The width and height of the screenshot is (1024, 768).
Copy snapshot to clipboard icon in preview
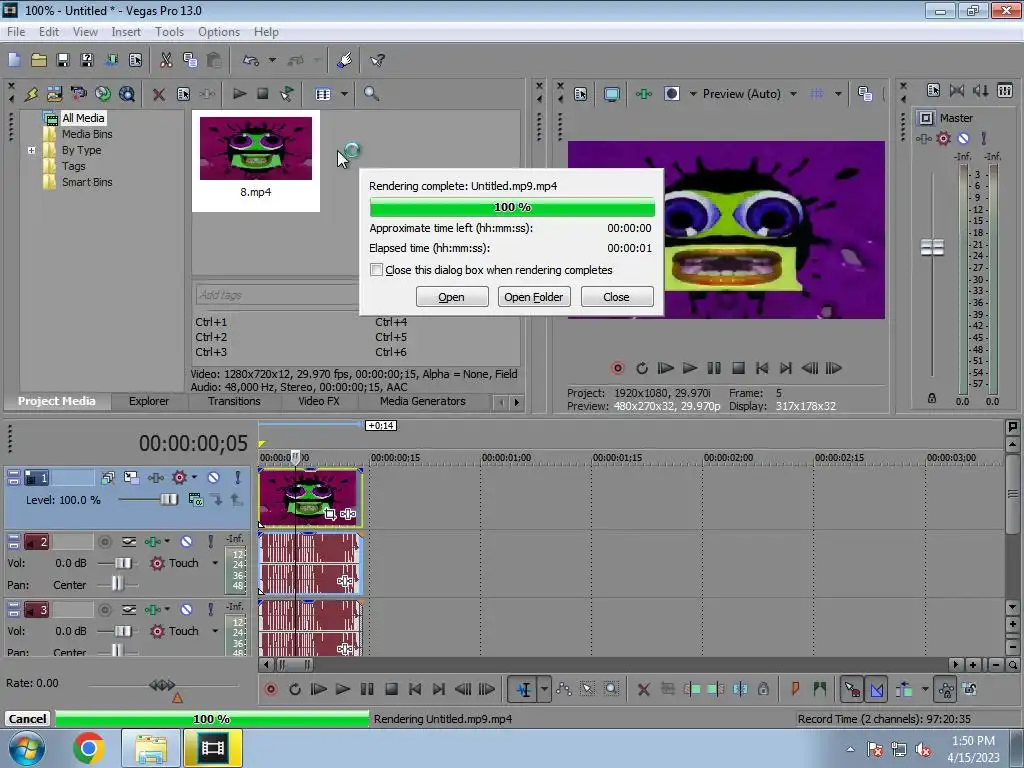[865, 94]
